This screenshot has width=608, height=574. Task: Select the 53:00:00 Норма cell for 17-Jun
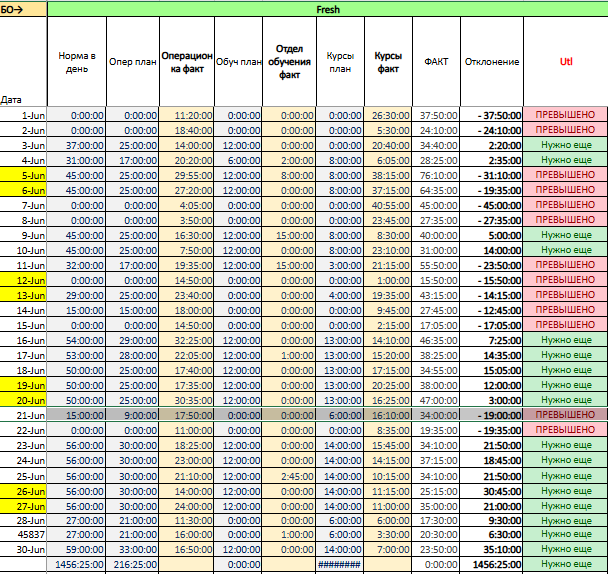(x=77, y=355)
